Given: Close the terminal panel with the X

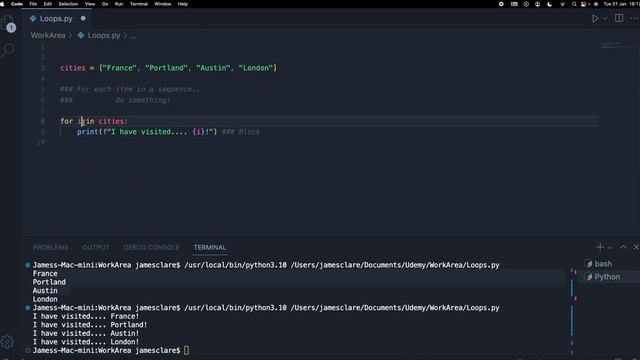Looking at the screenshot, I should [636, 247].
